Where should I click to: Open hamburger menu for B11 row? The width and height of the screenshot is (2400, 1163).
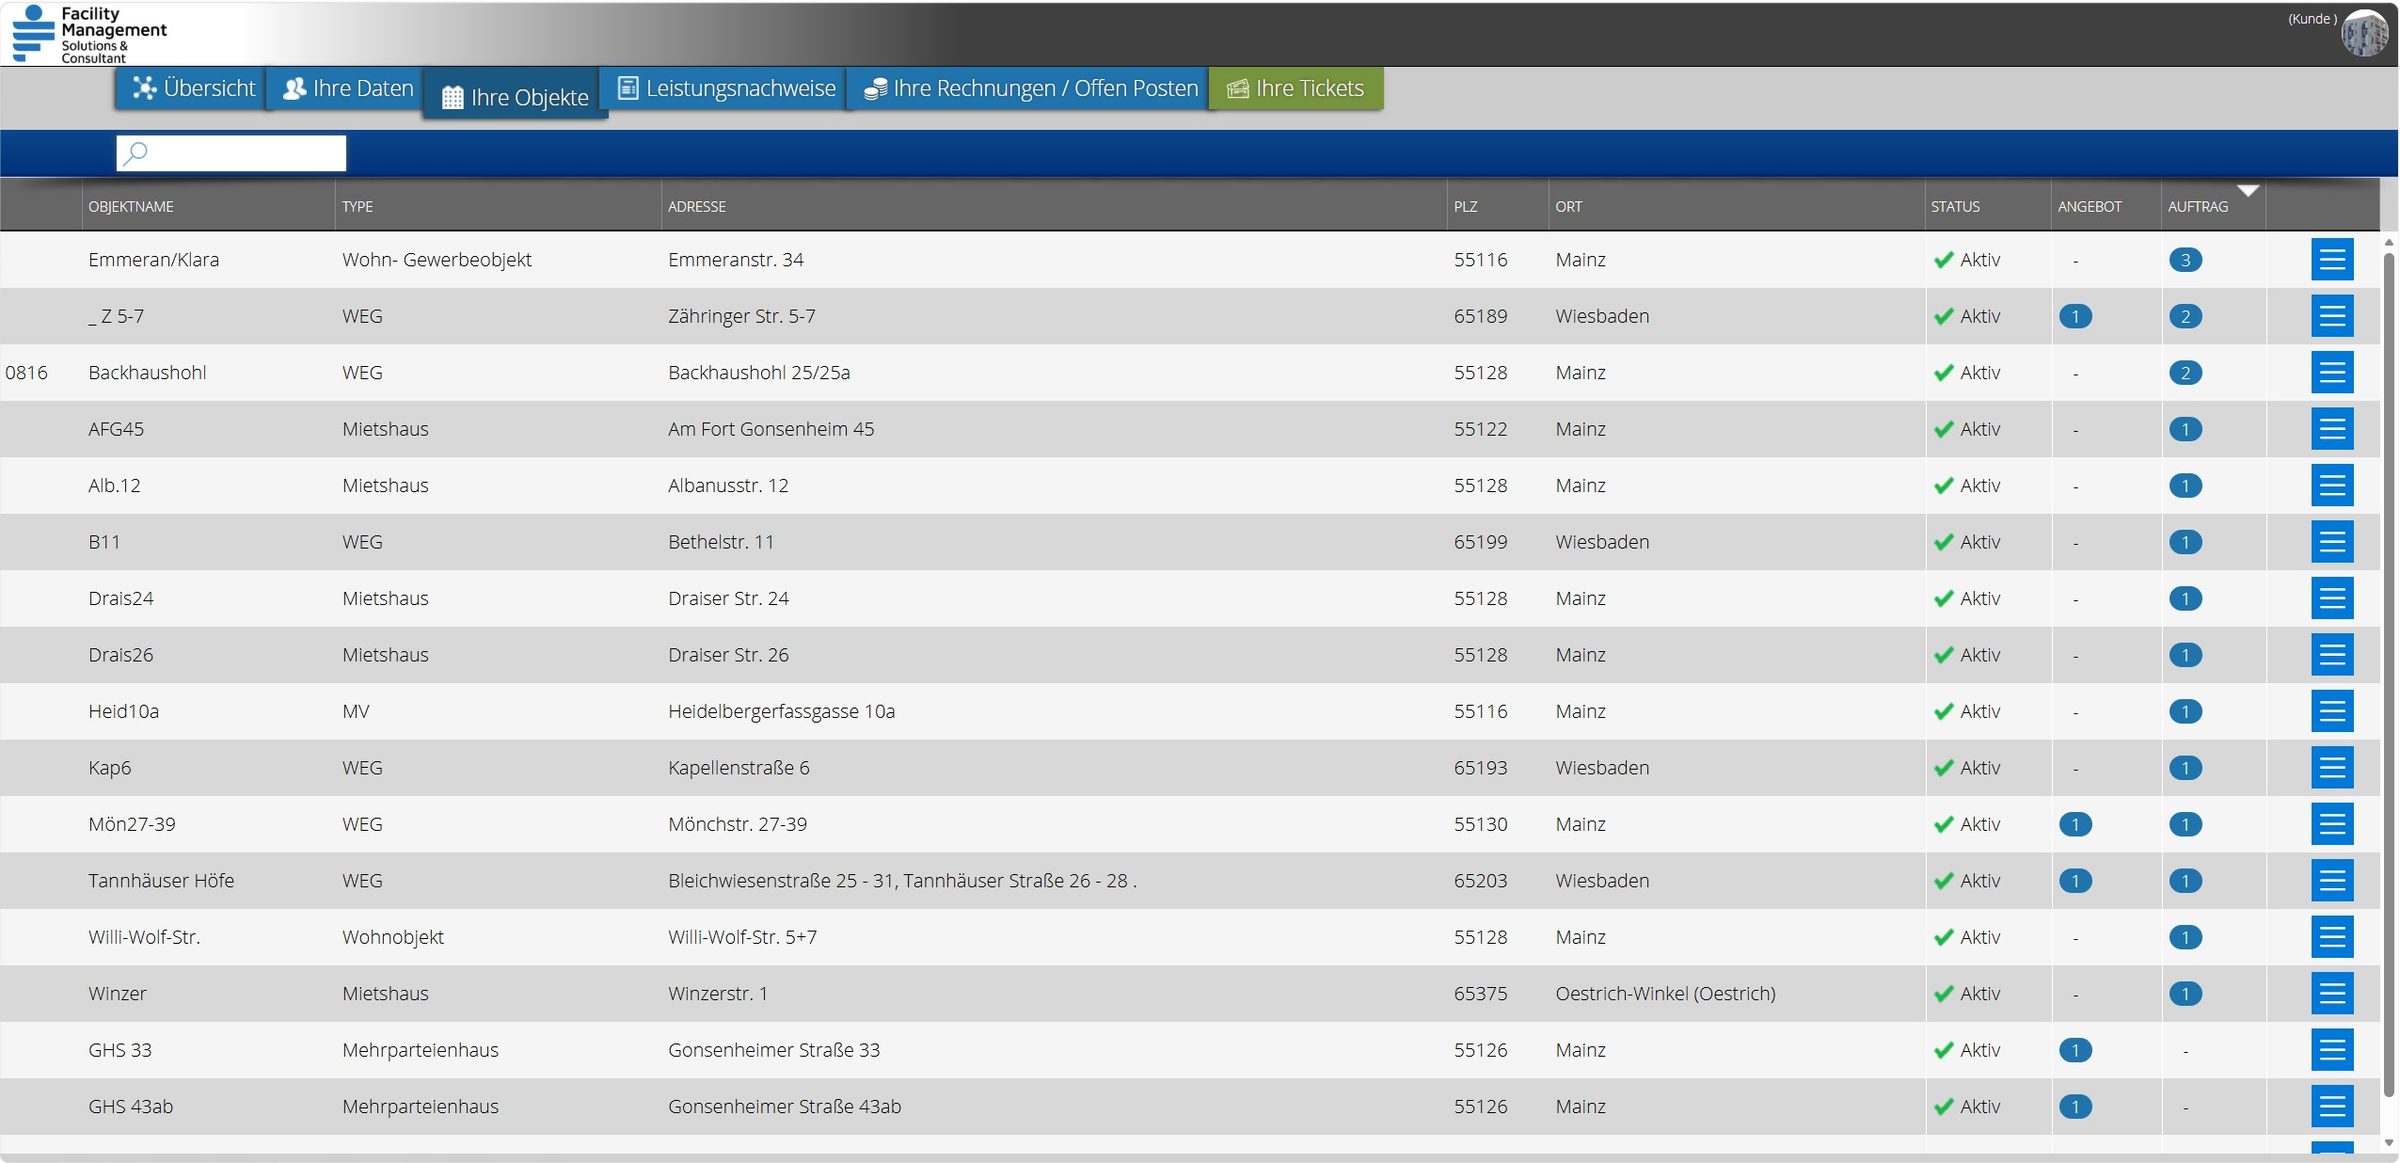2331,542
